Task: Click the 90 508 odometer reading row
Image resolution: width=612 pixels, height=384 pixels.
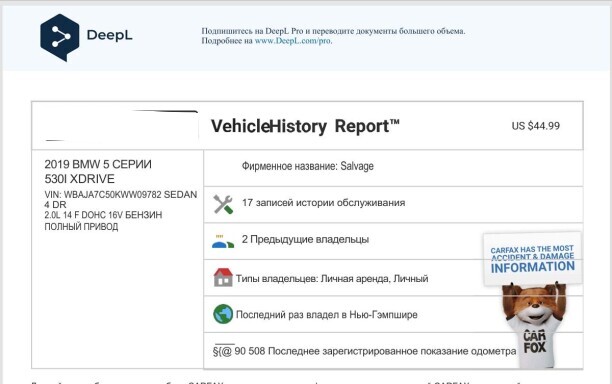Action: pyautogui.click(x=393, y=350)
